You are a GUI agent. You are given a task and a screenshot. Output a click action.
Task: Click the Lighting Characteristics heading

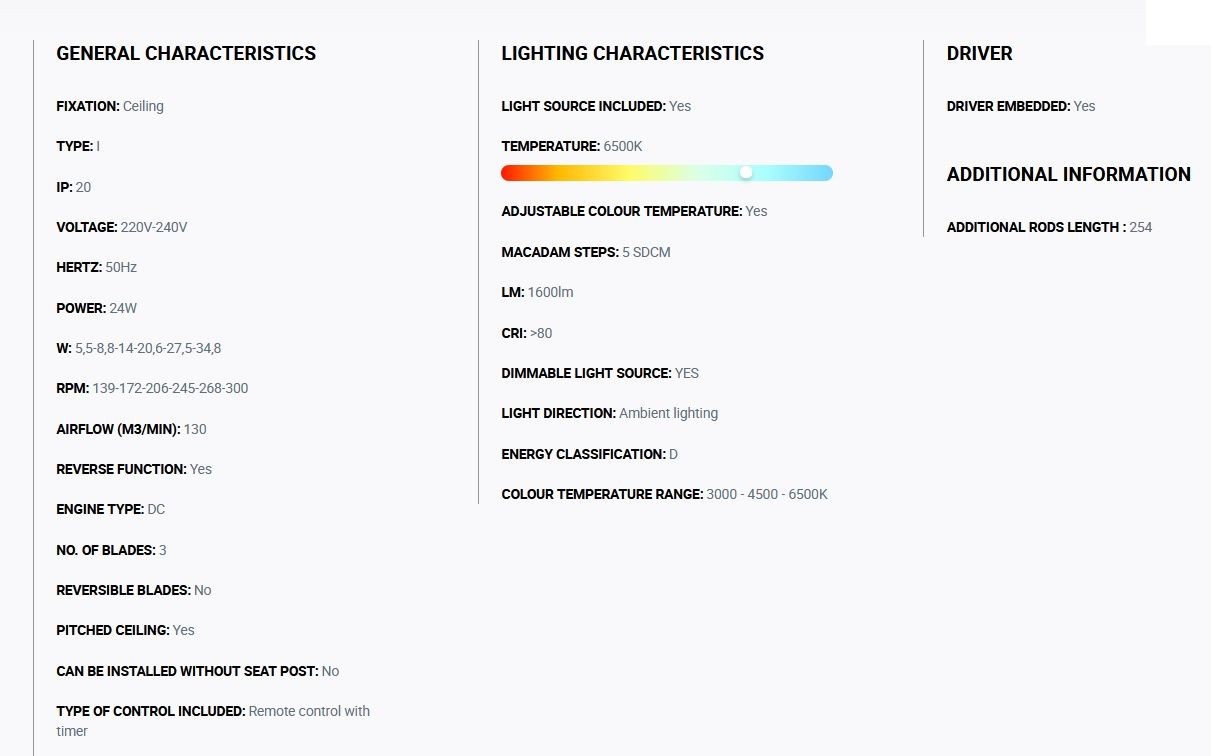coord(633,54)
